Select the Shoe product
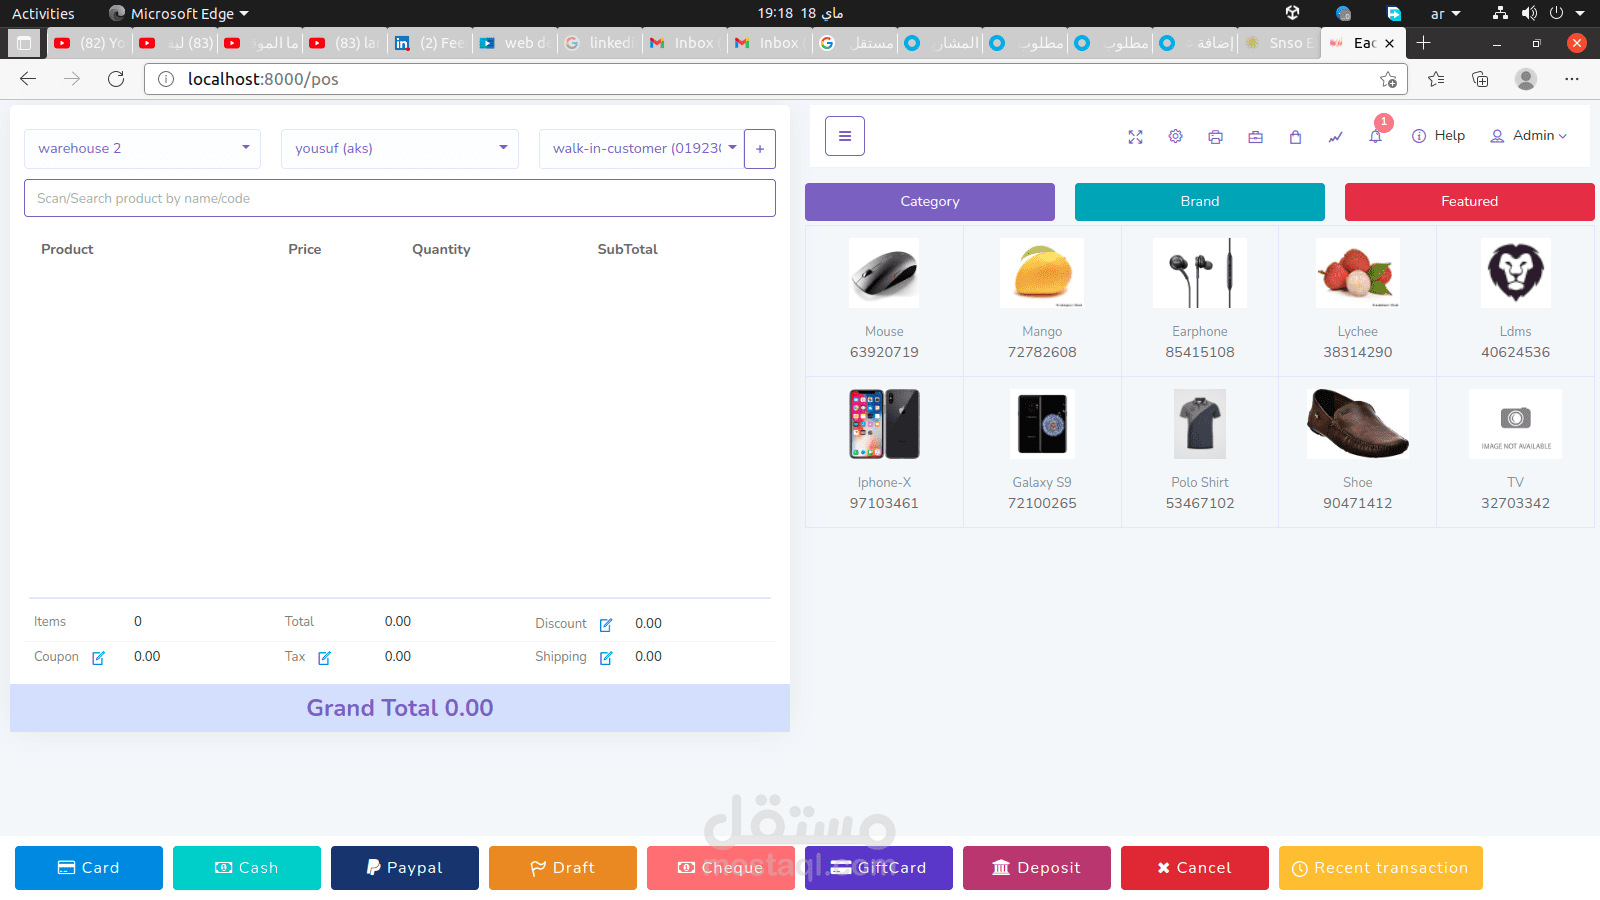The height and width of the screenshot is (900, 1600). (x=1358, y=451)
